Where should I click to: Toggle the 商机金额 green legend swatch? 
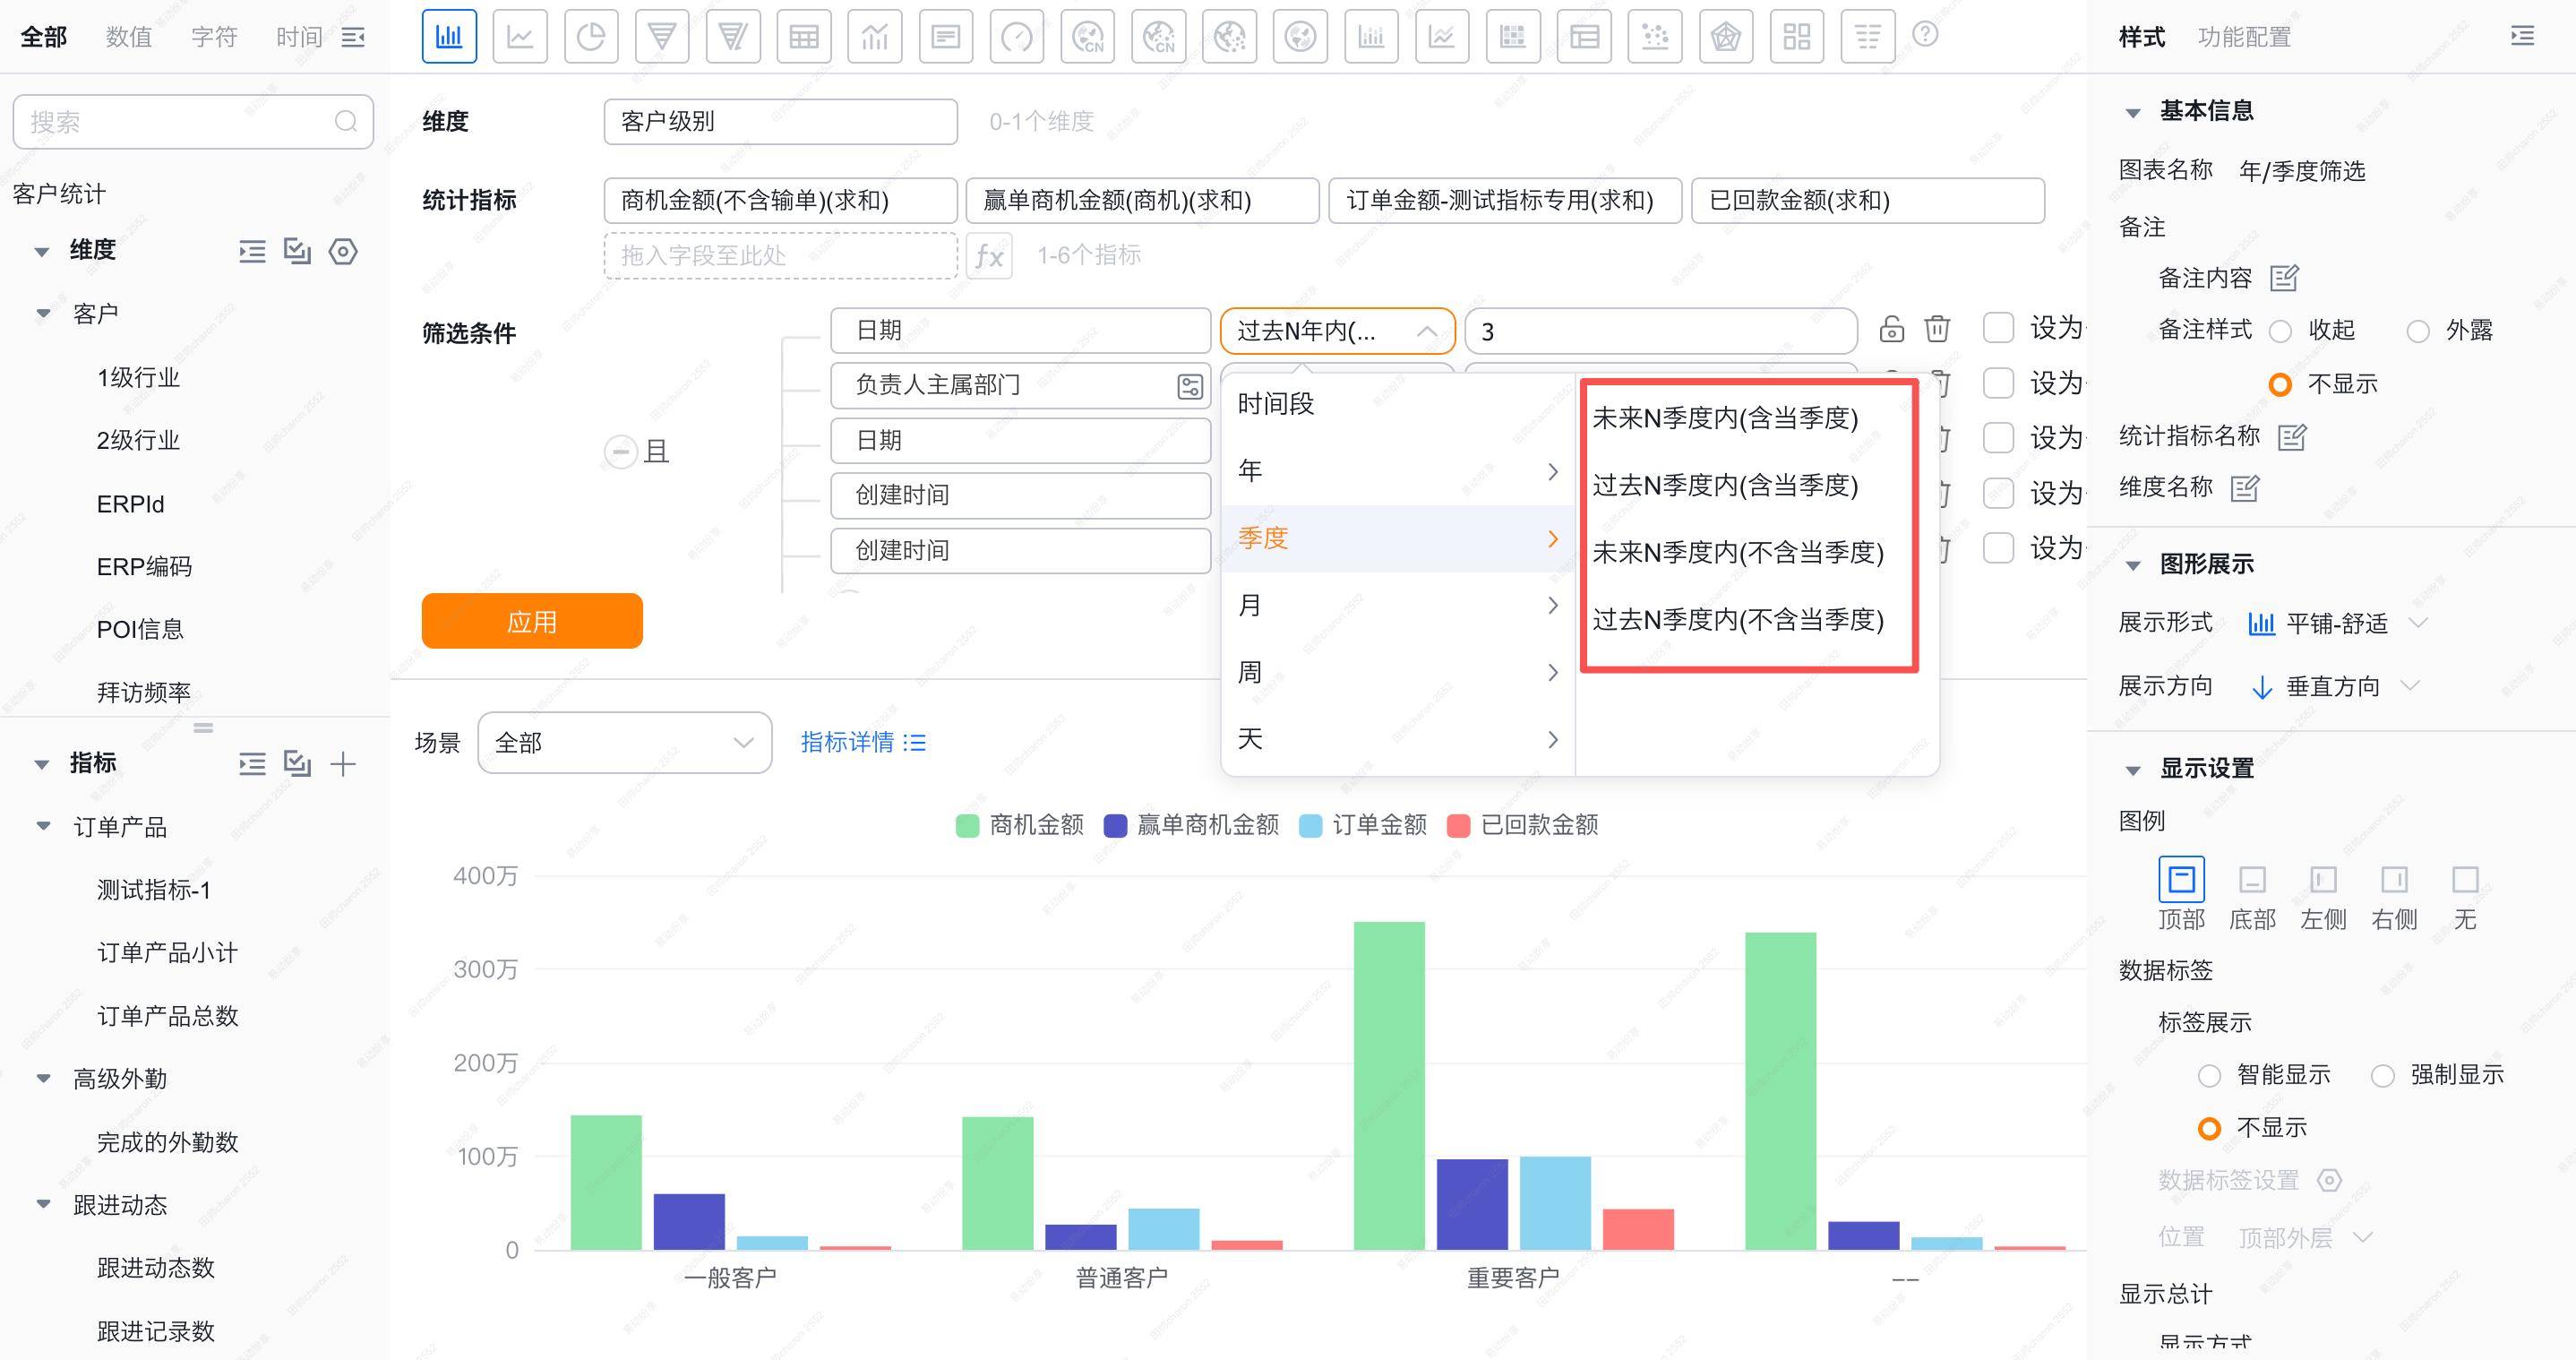pos(967,826)
